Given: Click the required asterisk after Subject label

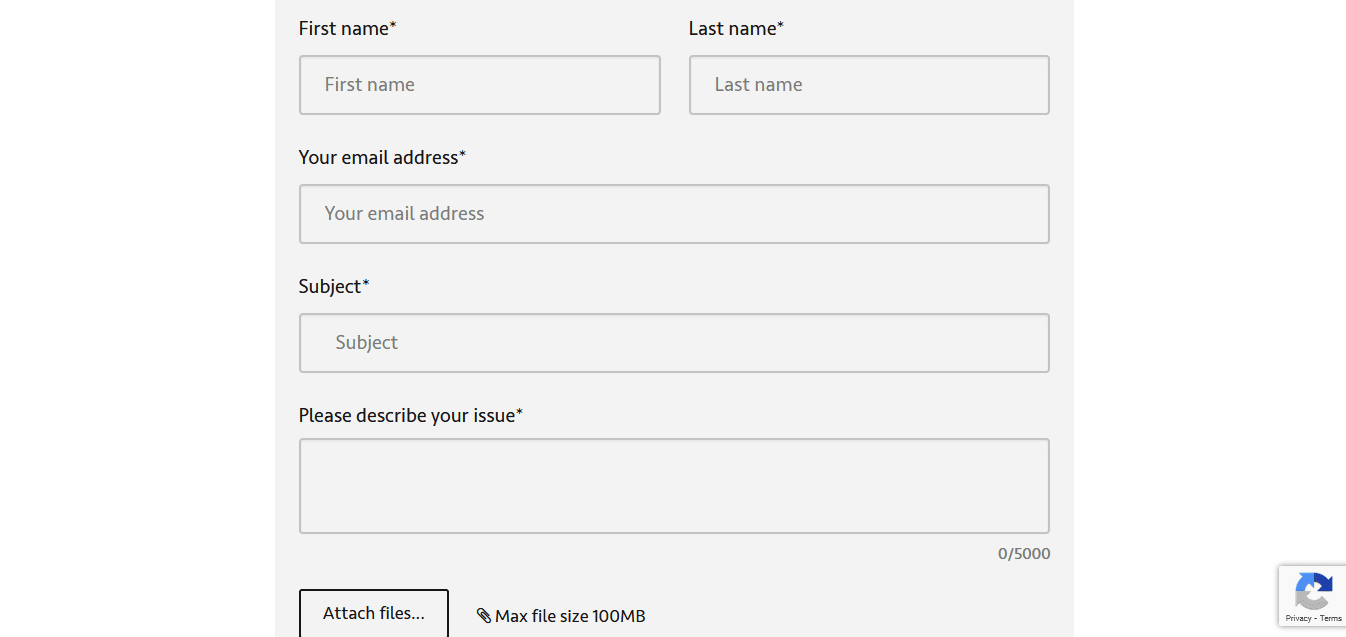Looking at the screenshot, I should [366, 283].
